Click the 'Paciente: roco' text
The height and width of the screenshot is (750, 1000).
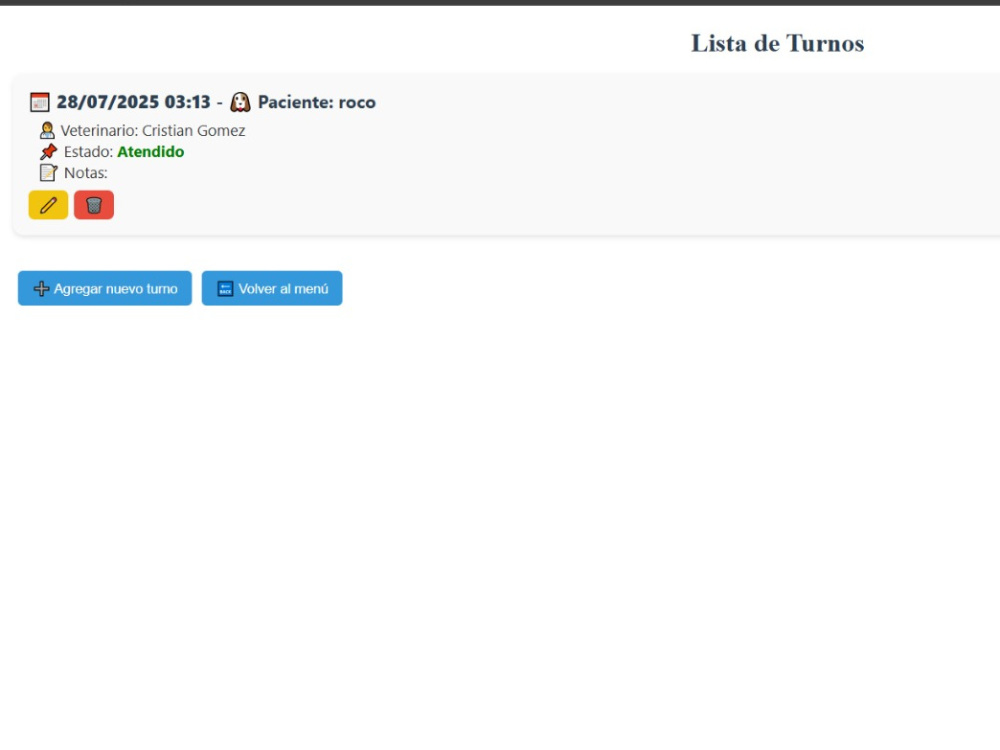point(317,102)
